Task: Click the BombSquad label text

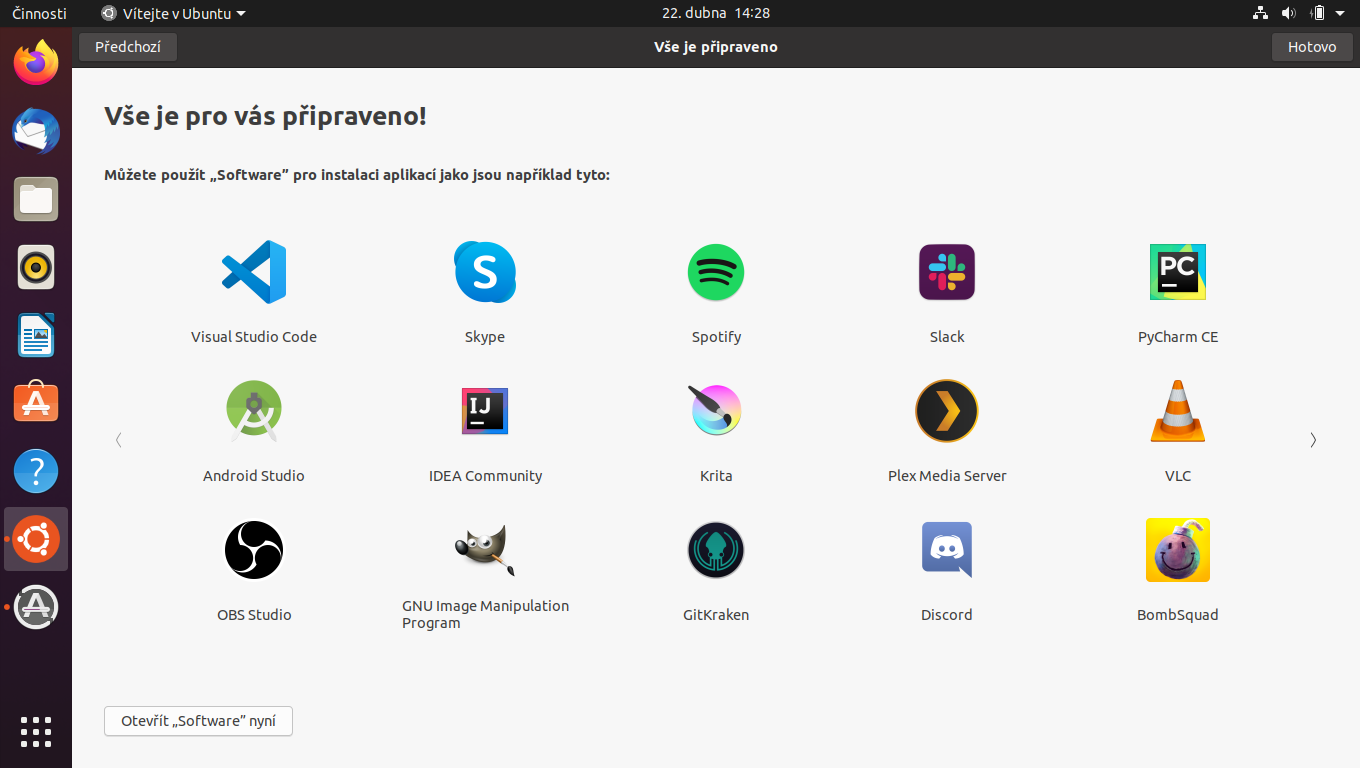Action: pyautogui.click(x=1178, y=615)
